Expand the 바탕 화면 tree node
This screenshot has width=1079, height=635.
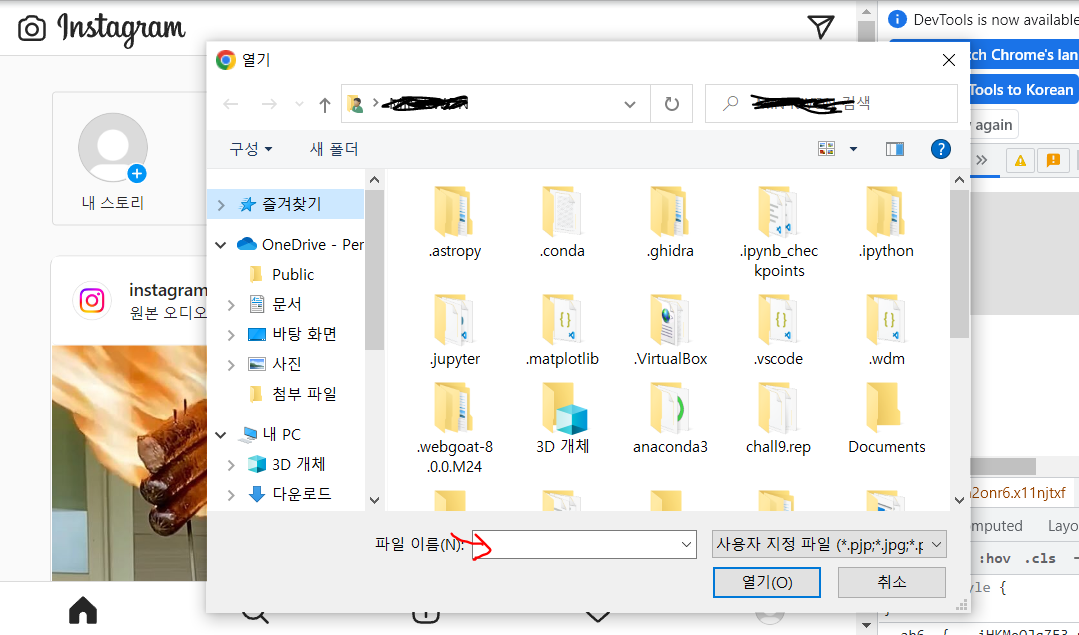point(231,334)
